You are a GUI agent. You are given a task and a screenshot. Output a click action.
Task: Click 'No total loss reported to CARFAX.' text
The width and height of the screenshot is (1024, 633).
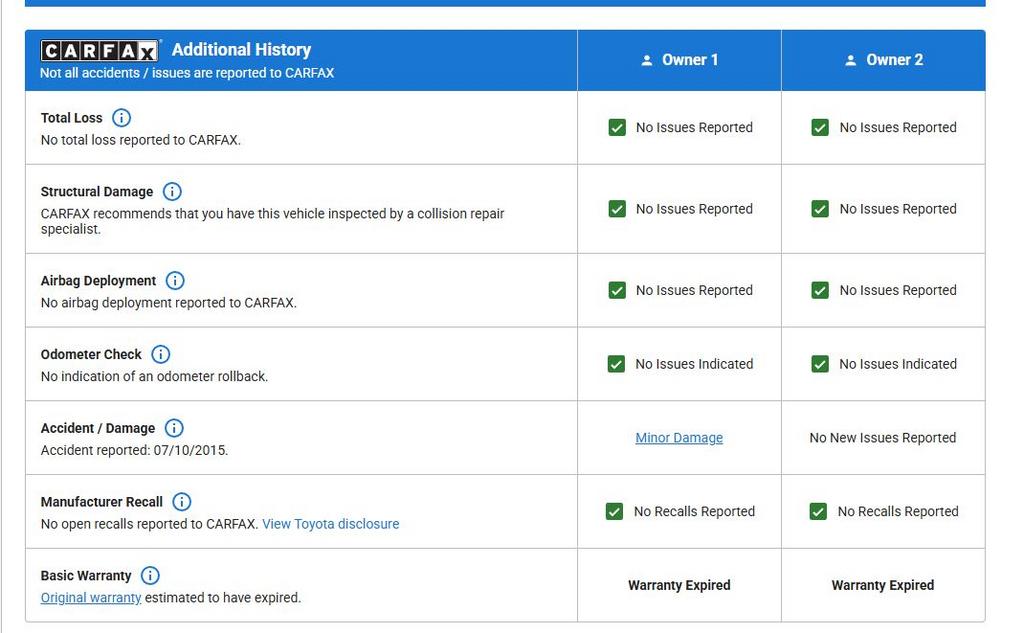tap(141, 140)
